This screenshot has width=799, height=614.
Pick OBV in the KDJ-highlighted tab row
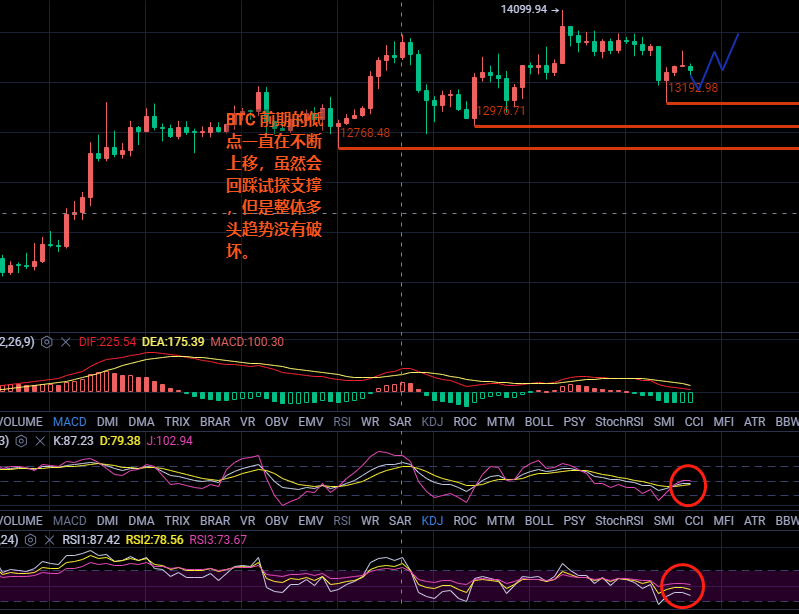point(277,521)
